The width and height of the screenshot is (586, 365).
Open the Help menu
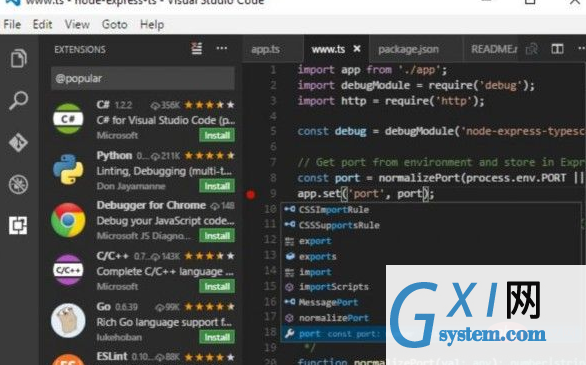pyautogui.click(x=152, y=25)
